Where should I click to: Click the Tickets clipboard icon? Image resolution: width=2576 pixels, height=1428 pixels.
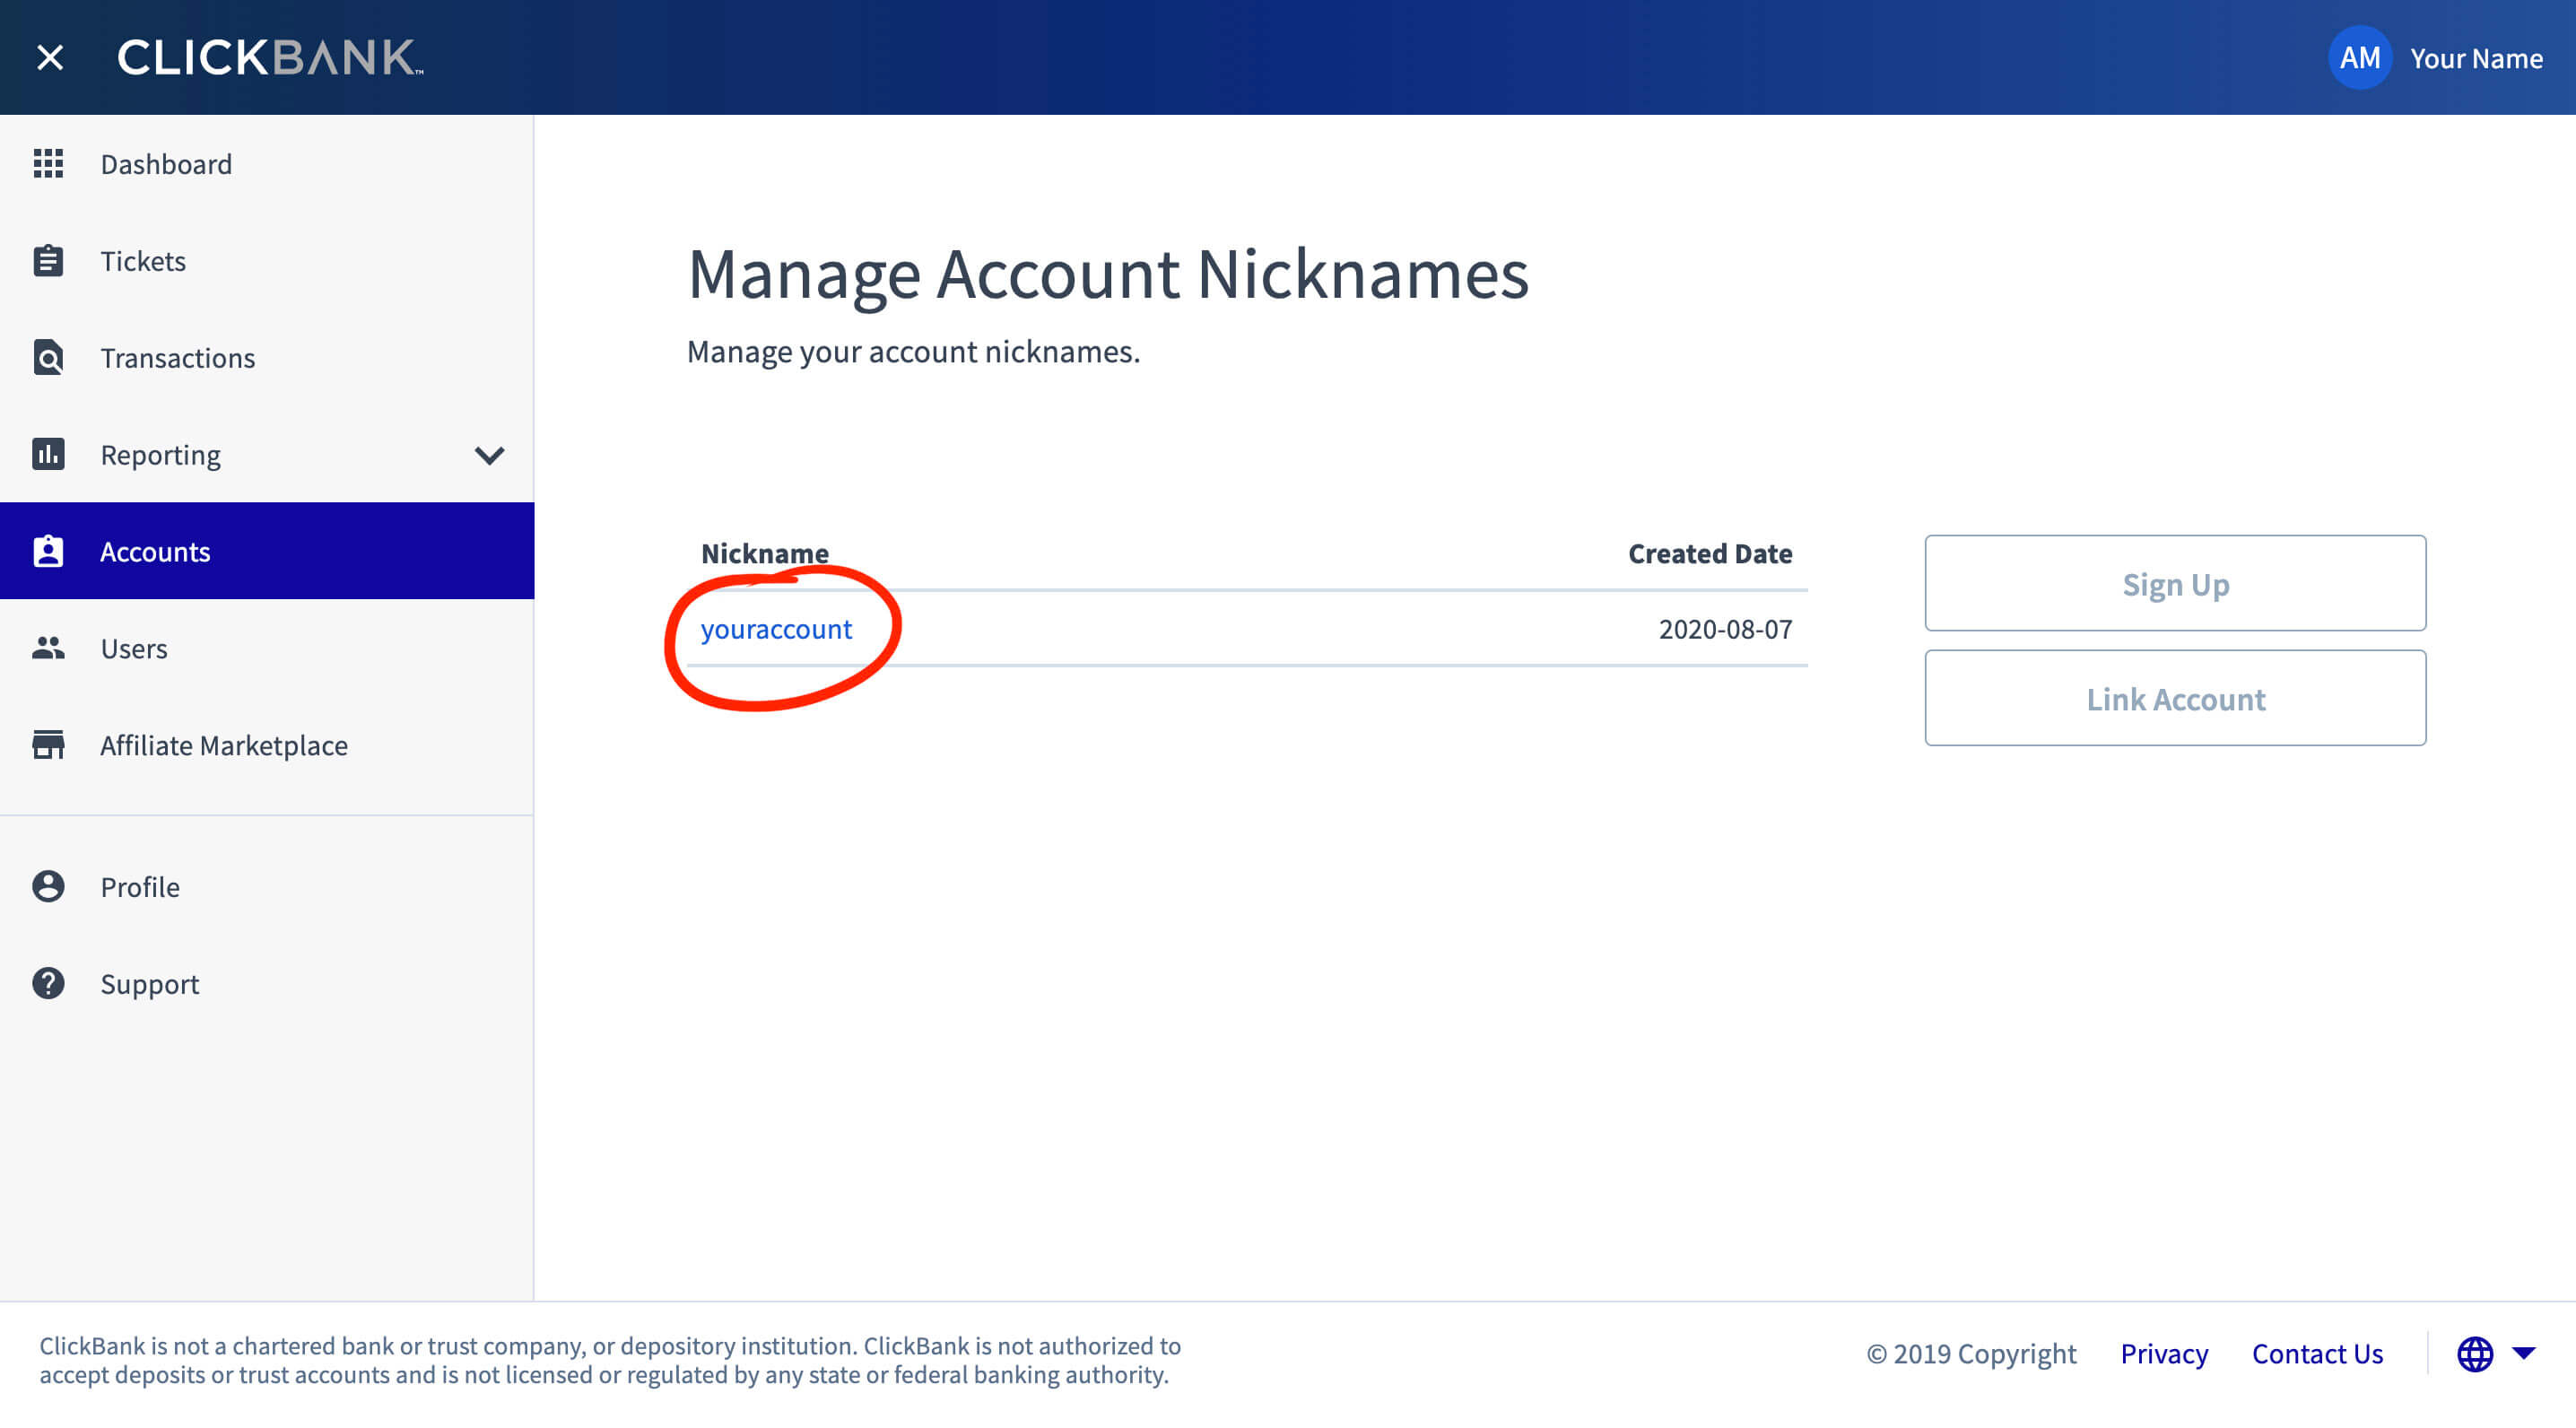(48, 261)
